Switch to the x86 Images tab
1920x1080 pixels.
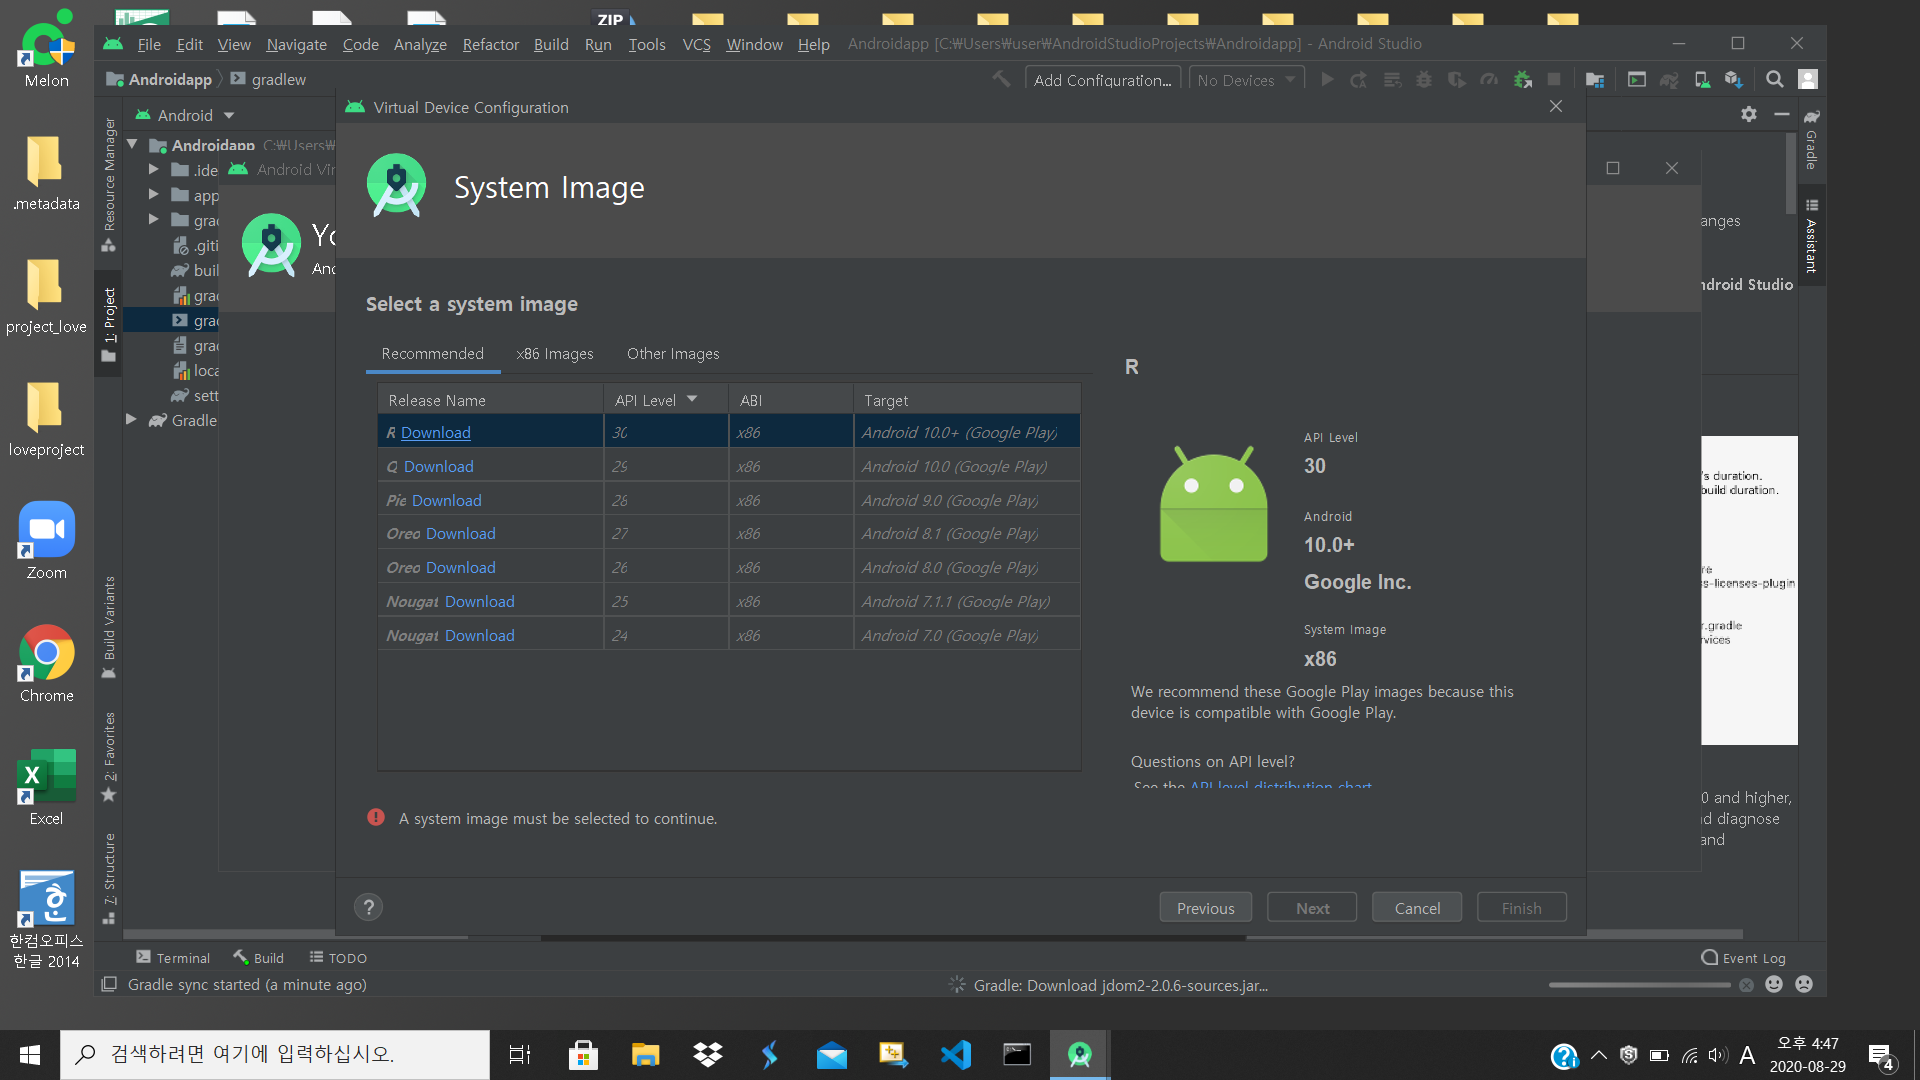[x=554, y=354]
